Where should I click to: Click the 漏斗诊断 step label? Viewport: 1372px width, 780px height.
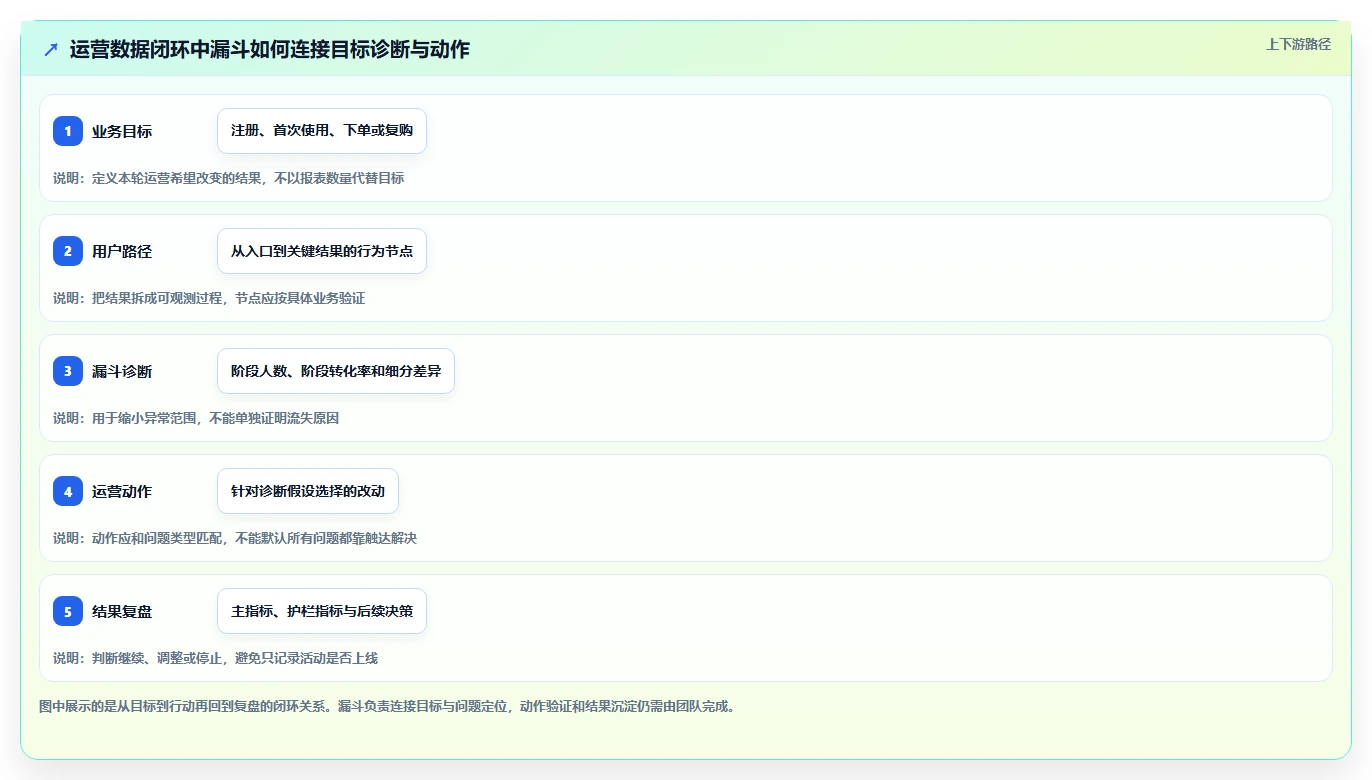coord(122,371)
